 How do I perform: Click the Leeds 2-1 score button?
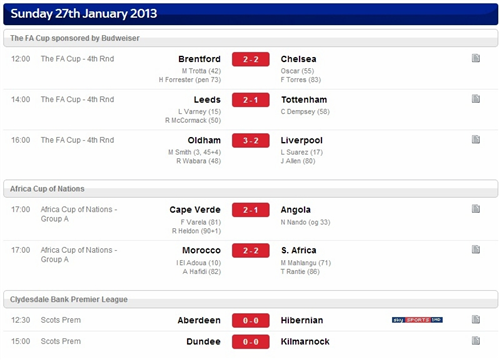coord(251,100)
